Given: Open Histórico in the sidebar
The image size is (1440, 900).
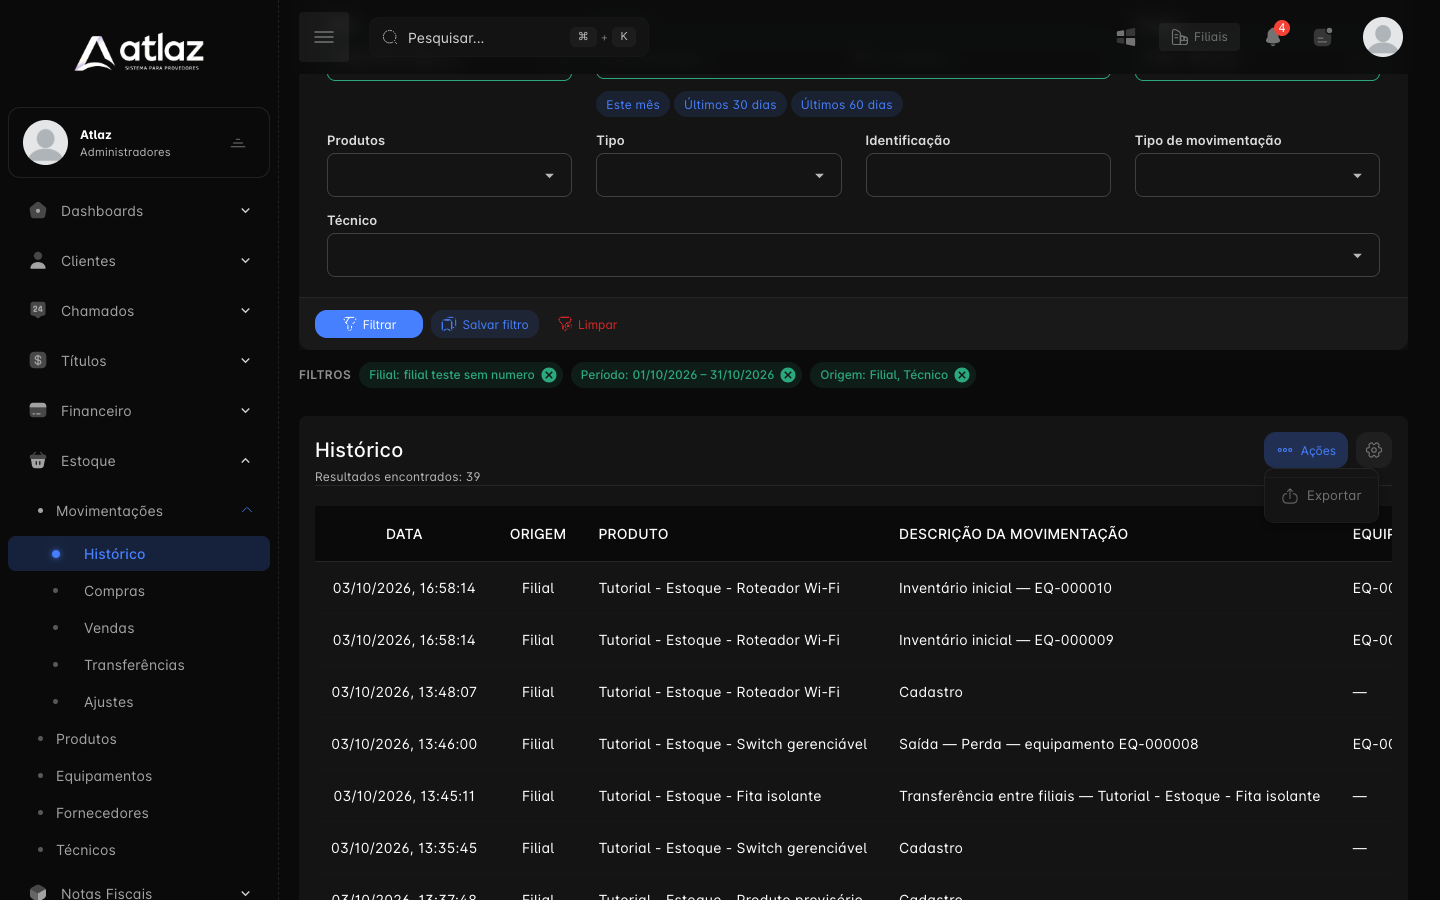Looking at the screenshot, I should [x=139, y=554].
